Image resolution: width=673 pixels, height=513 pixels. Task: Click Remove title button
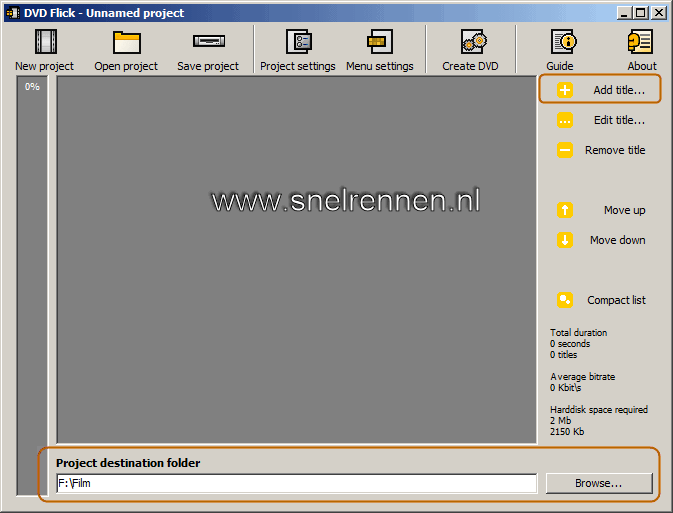pos(600,150)
